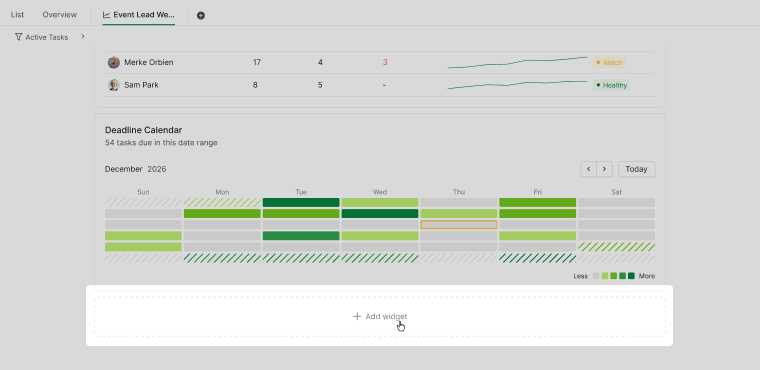This screenshot has height=370, width=760.
Task: Click the Less legend label
Action: click(x=581, y=276)
